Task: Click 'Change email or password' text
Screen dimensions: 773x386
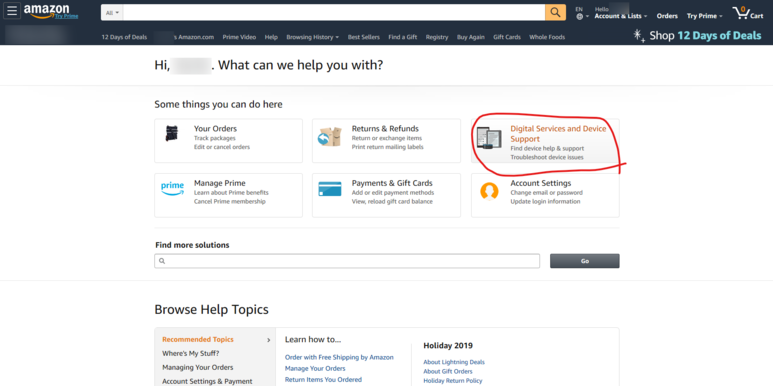Action: pyautogui.click(x=546, y=193)
